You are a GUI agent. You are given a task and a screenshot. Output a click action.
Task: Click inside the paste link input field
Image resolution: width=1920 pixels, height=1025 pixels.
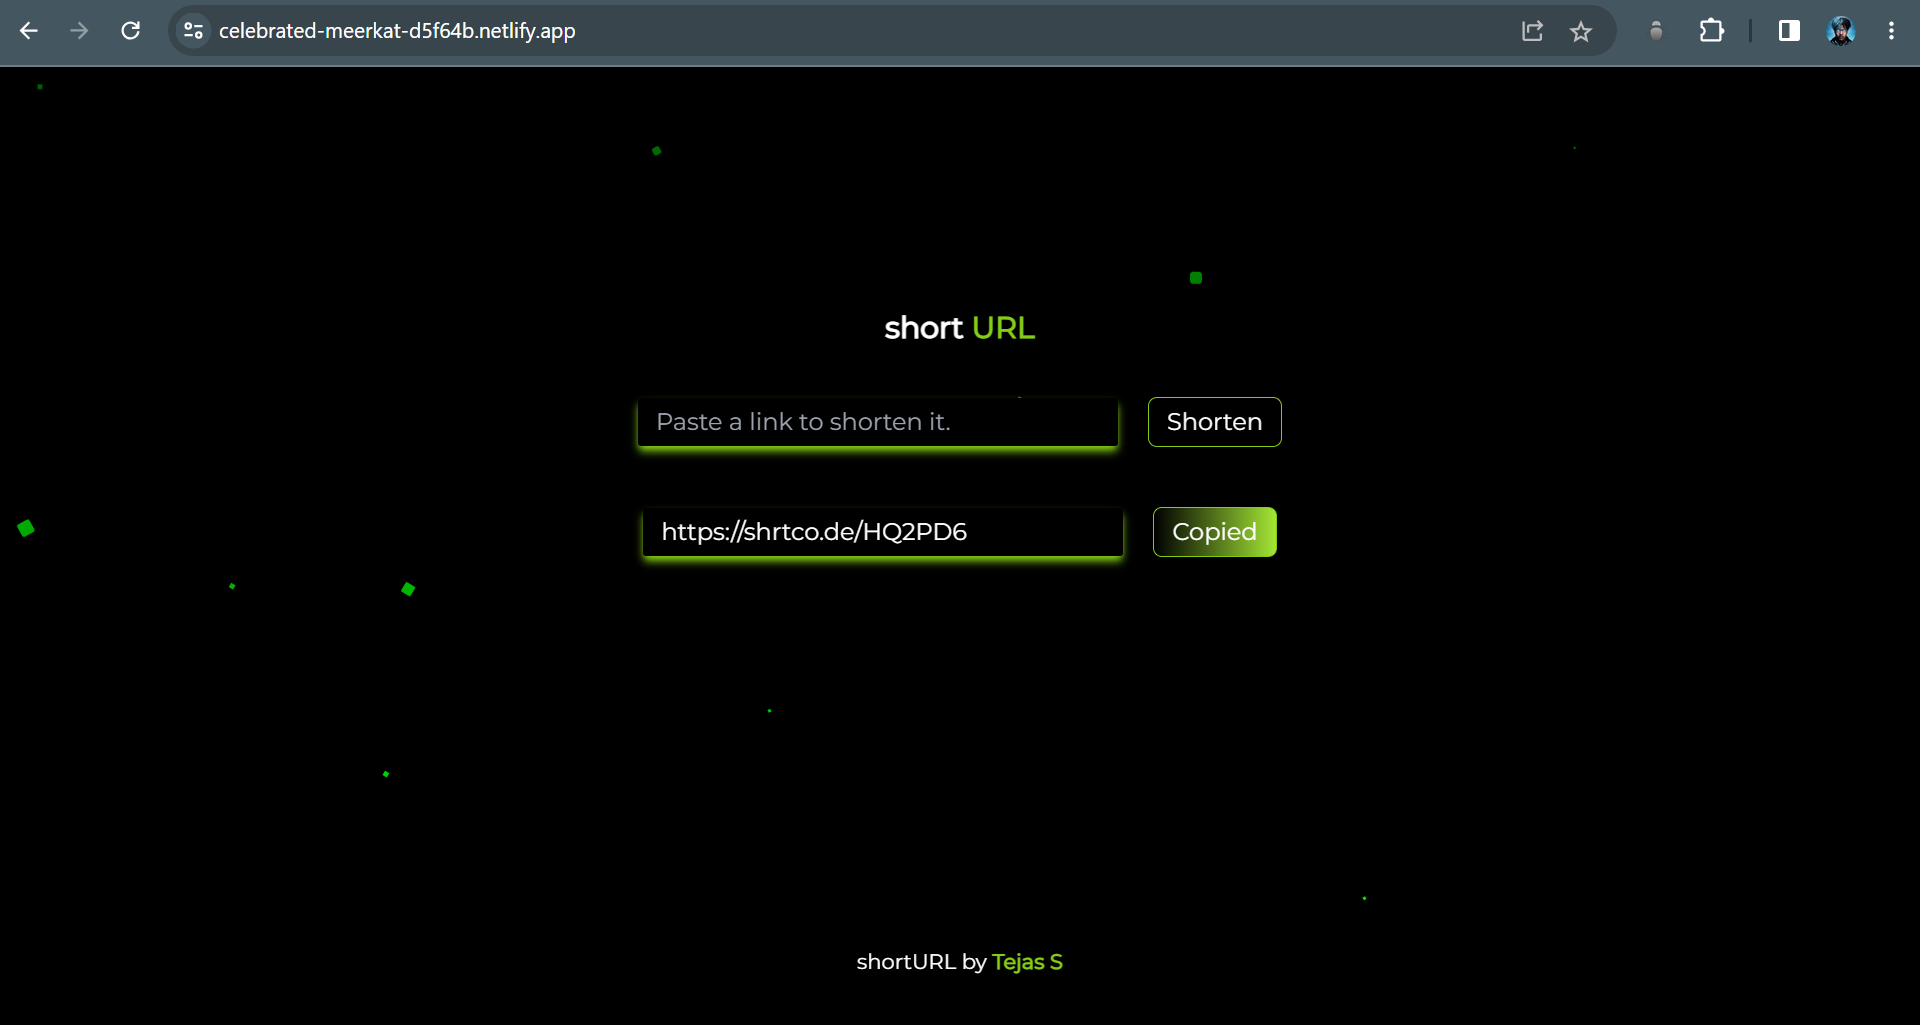877,421
